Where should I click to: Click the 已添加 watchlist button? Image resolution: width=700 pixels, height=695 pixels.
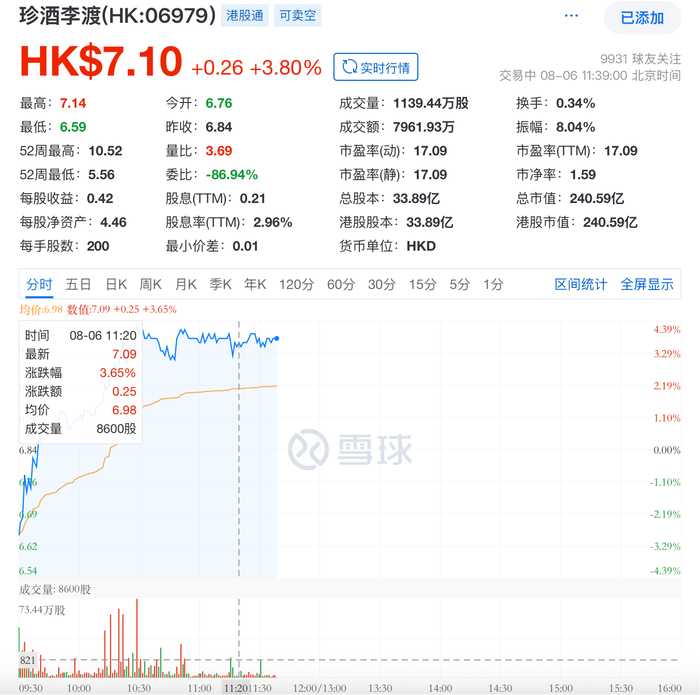click(x=641, y=17)
